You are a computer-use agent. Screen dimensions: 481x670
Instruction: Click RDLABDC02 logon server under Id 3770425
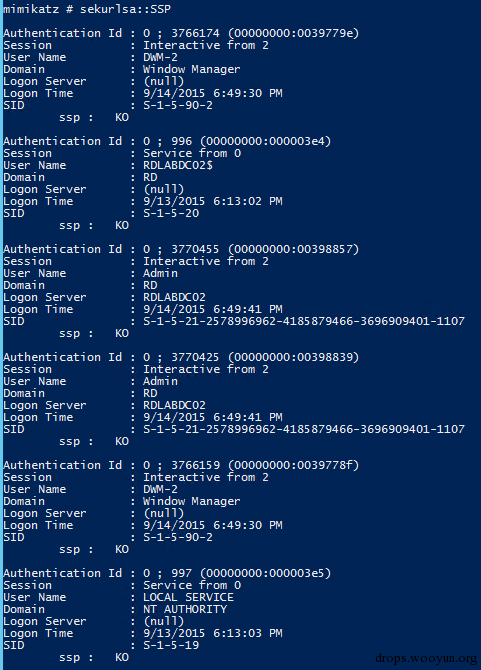point(174,406)
